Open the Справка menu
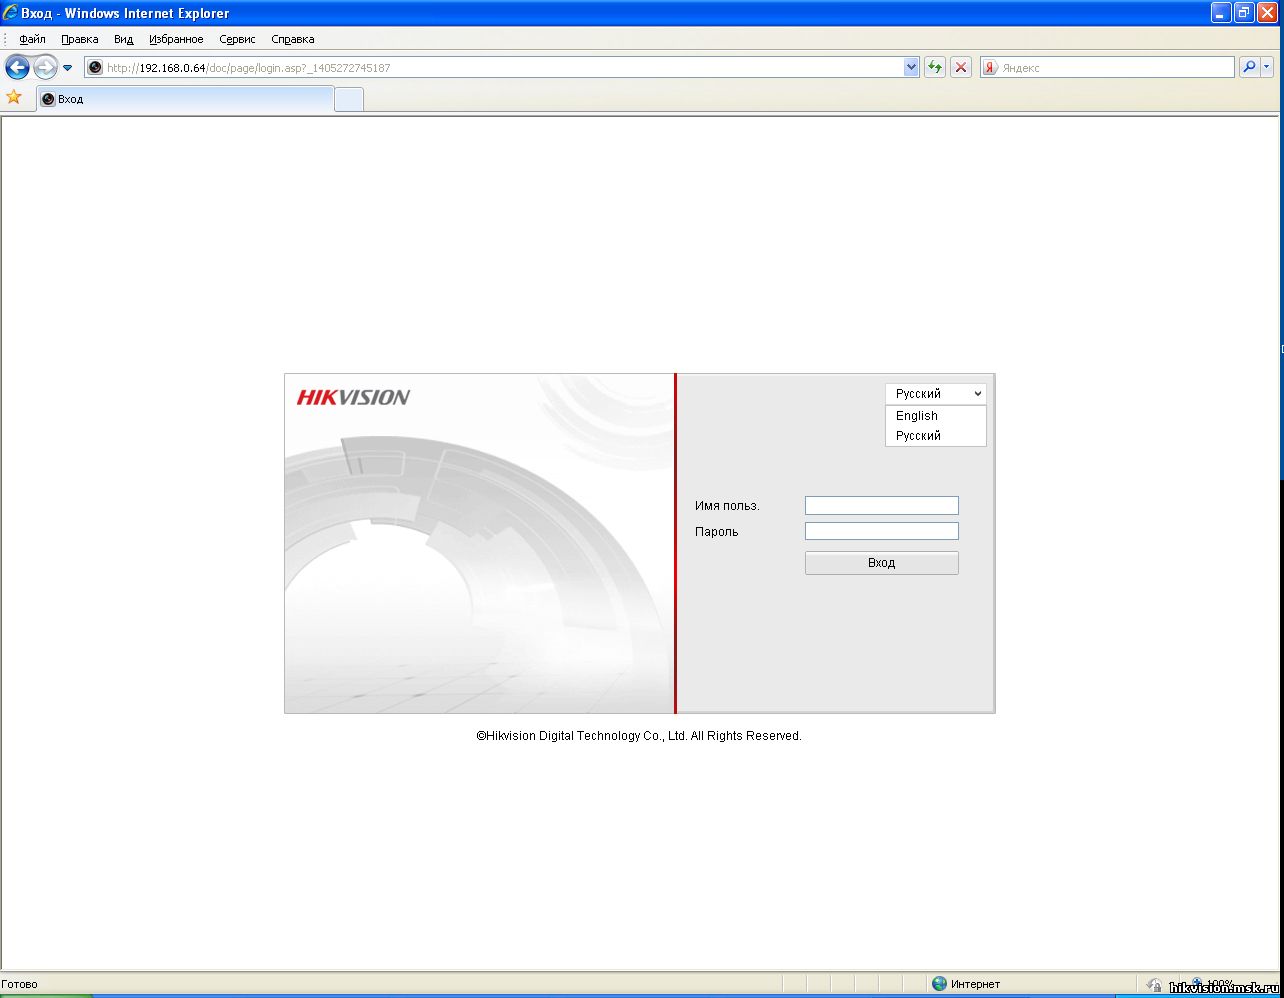 293,39
